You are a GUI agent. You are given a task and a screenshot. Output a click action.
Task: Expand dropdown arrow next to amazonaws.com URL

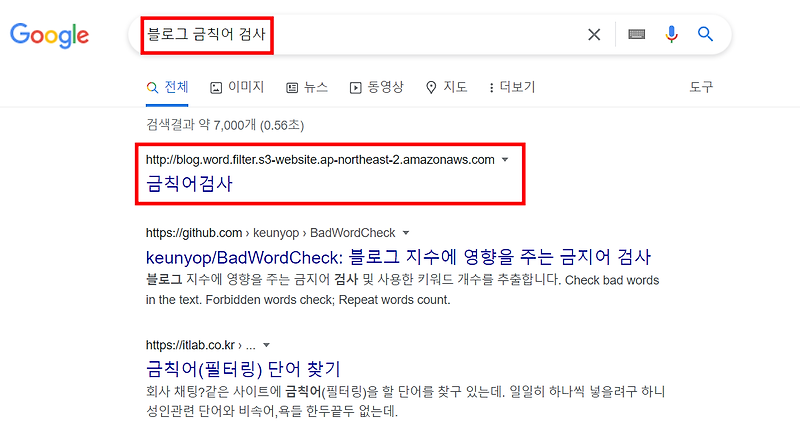coord(505,160)
